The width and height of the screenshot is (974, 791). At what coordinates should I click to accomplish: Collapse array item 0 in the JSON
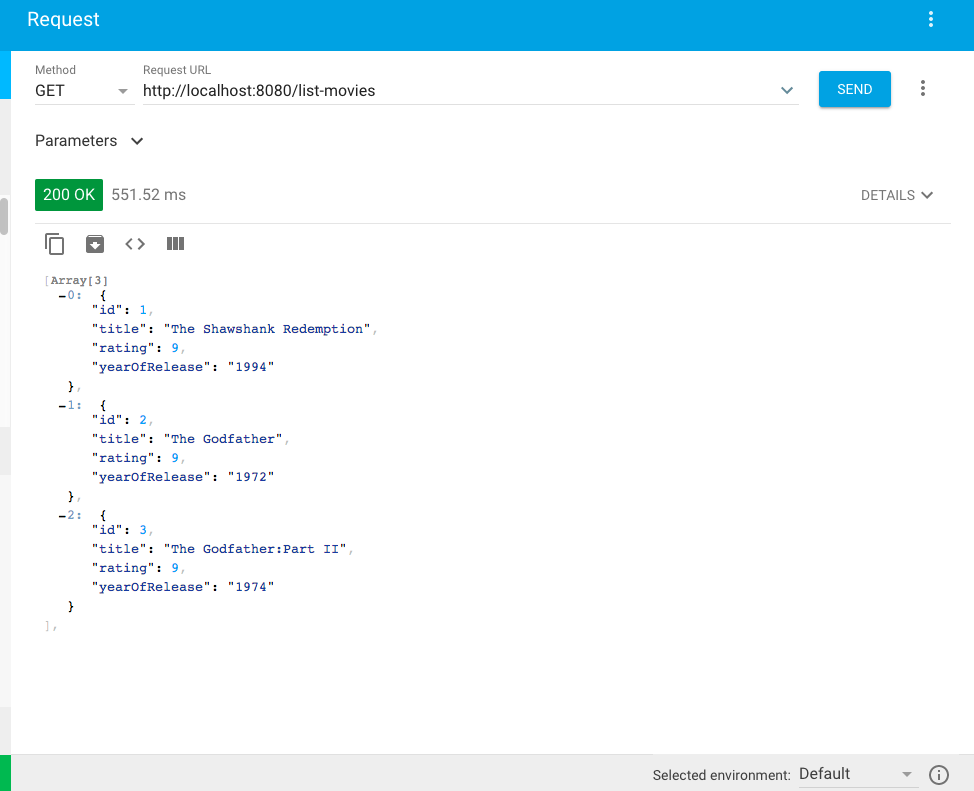62,296
